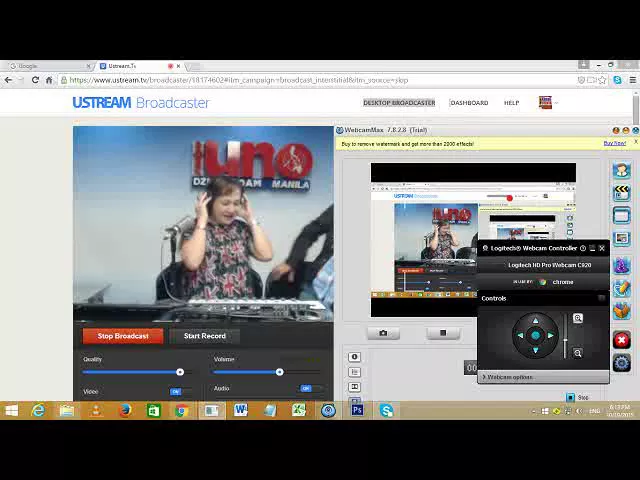Viewport: 640px width, 480px height.
Task: Open WebcamMax video clapperboard source icon
Action: 622,193
